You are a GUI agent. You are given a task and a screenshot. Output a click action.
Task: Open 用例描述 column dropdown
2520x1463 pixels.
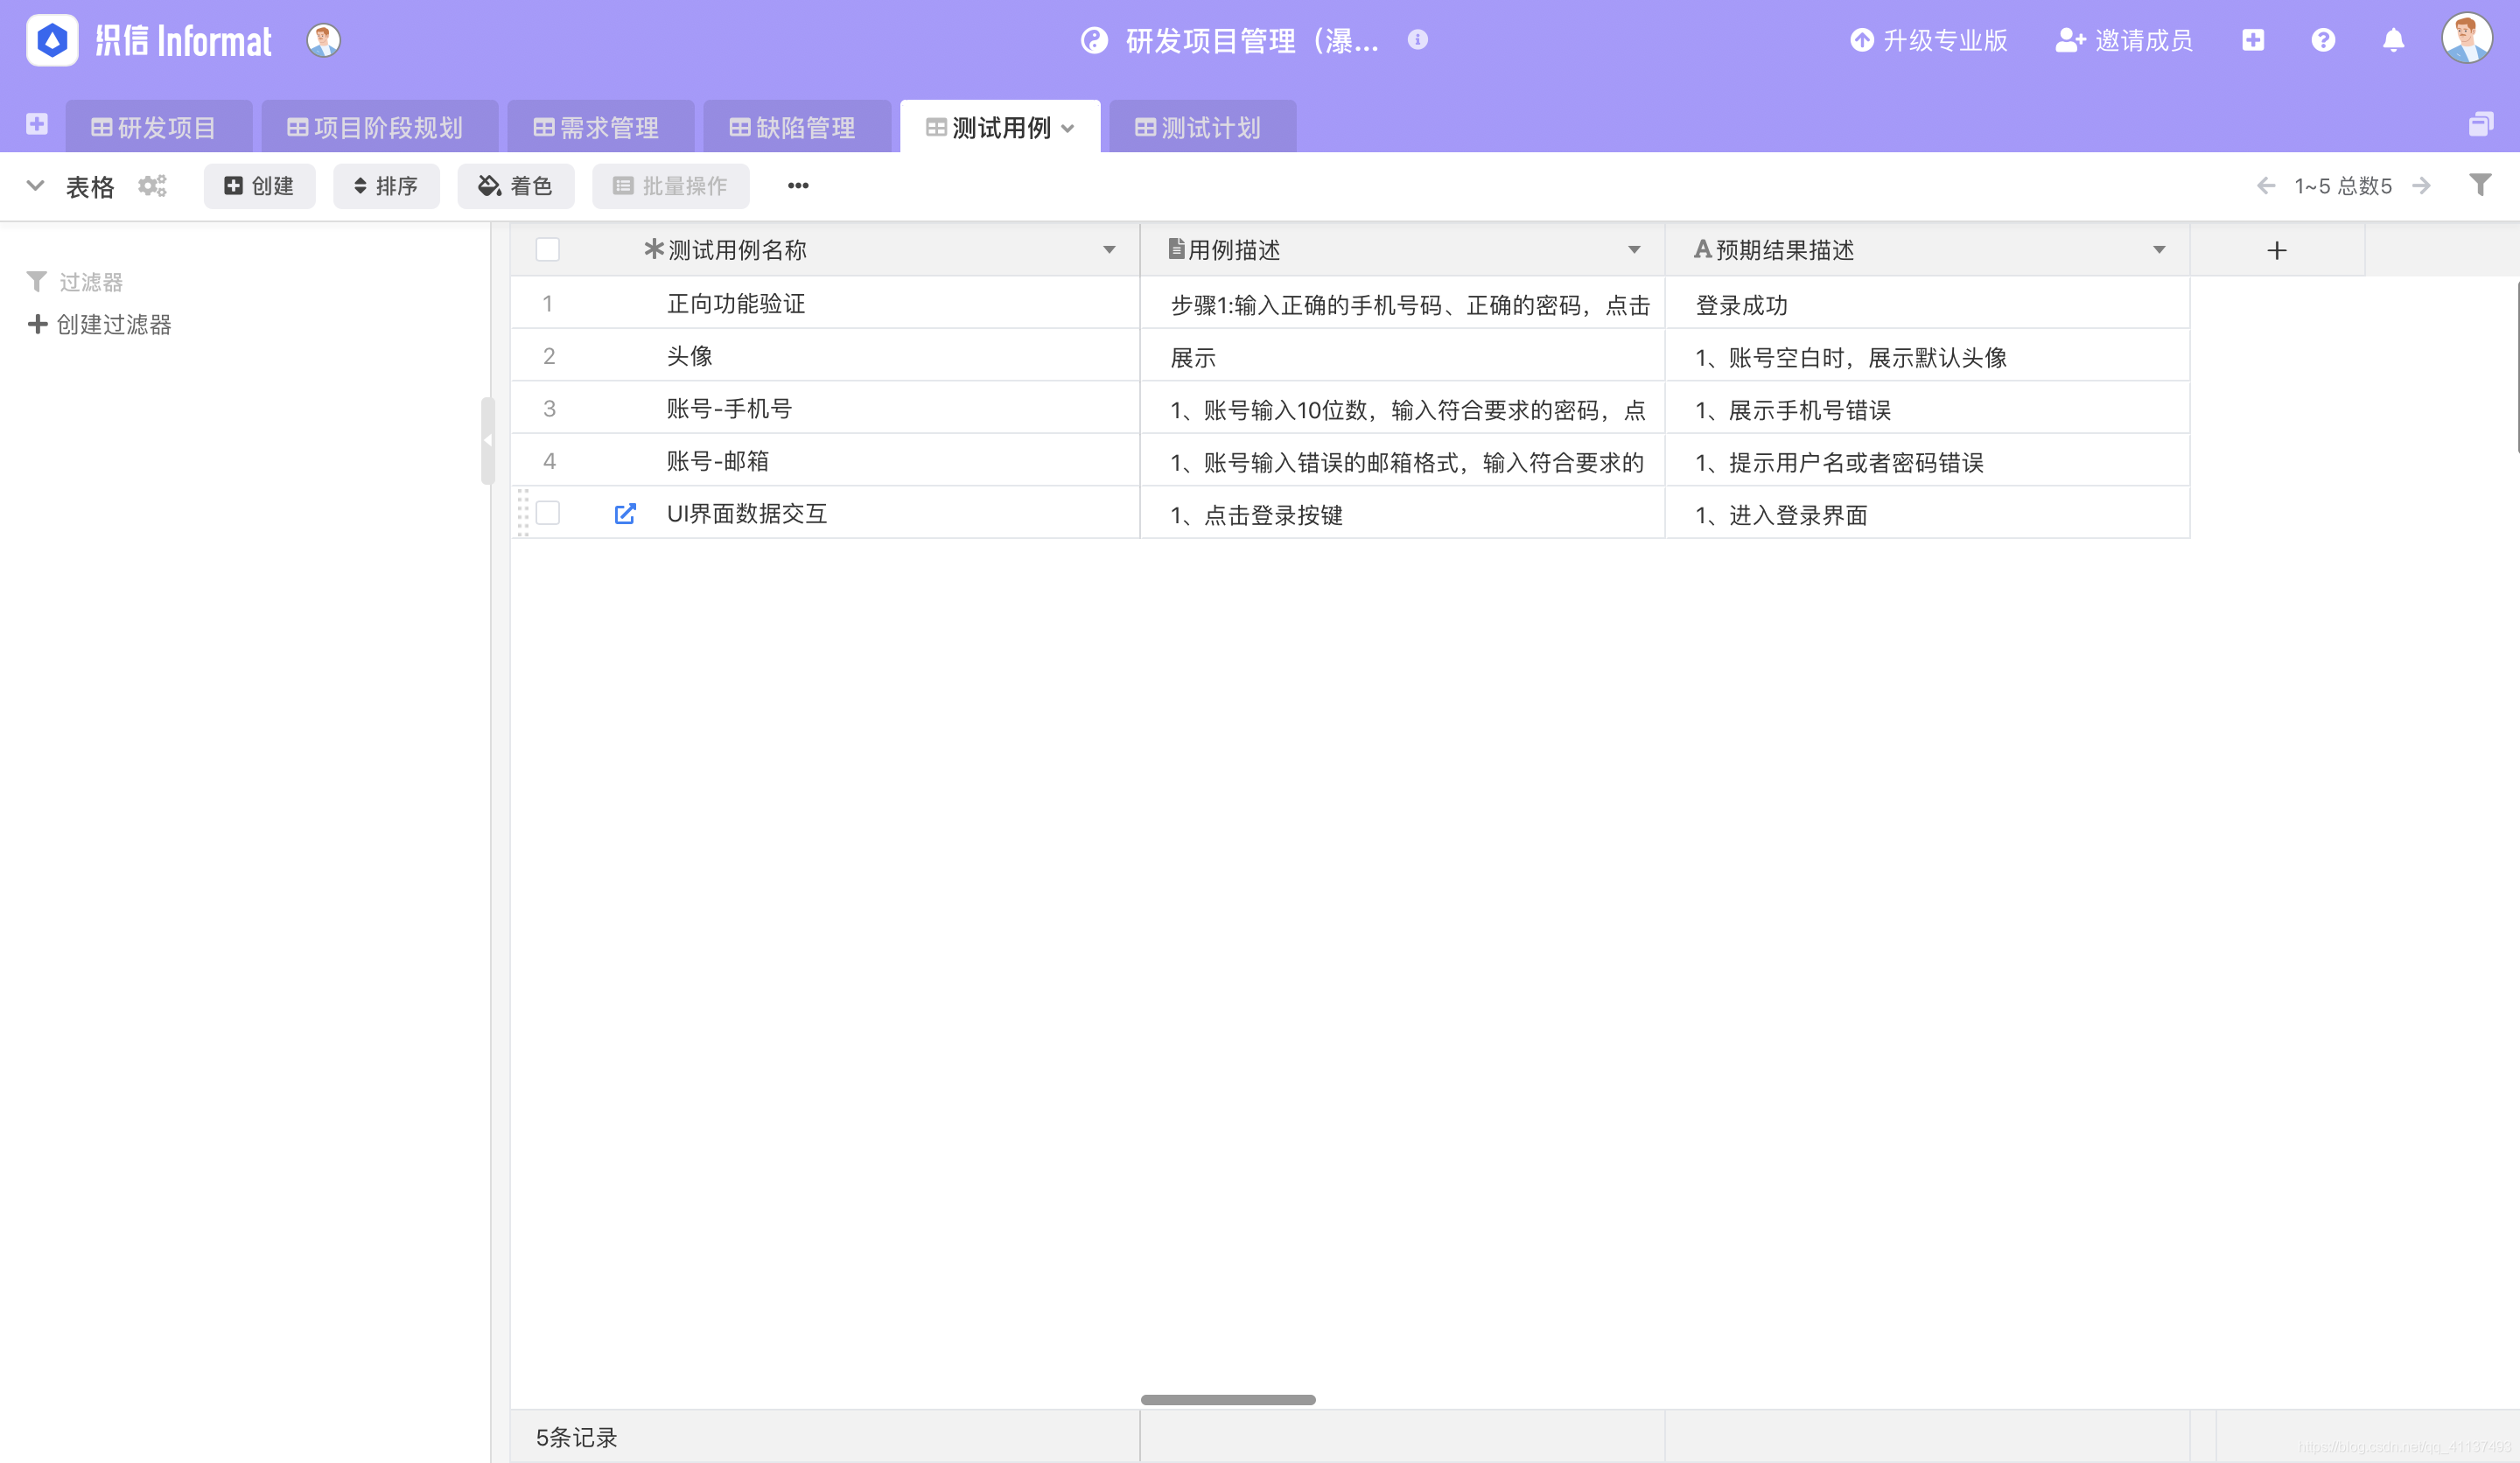(x=1634, y=250)
